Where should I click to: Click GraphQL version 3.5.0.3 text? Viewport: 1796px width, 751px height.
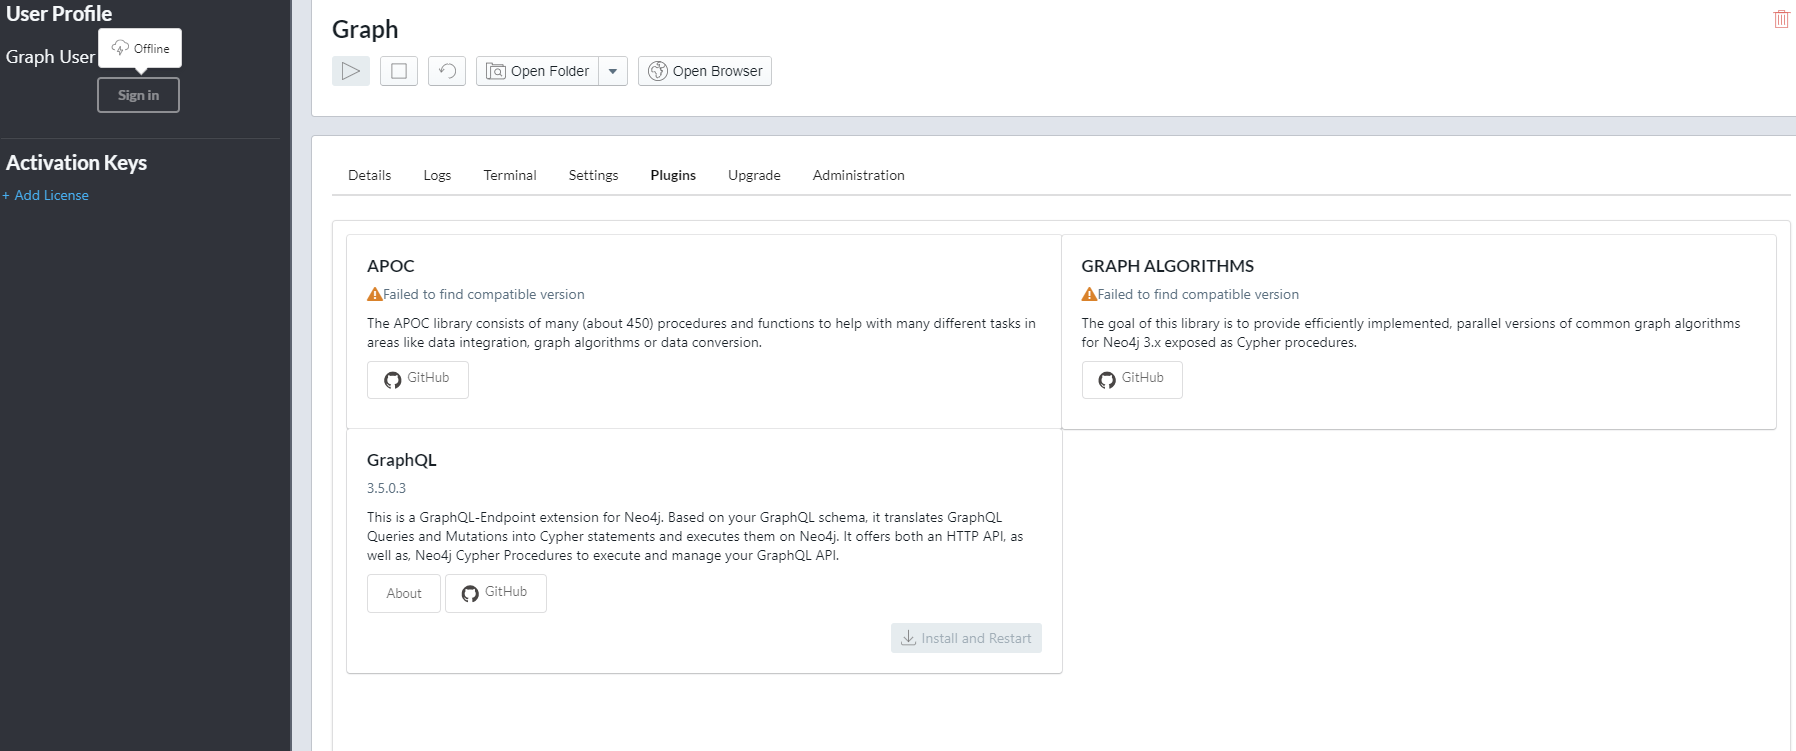pyautogui.click(x=386, y=488)
